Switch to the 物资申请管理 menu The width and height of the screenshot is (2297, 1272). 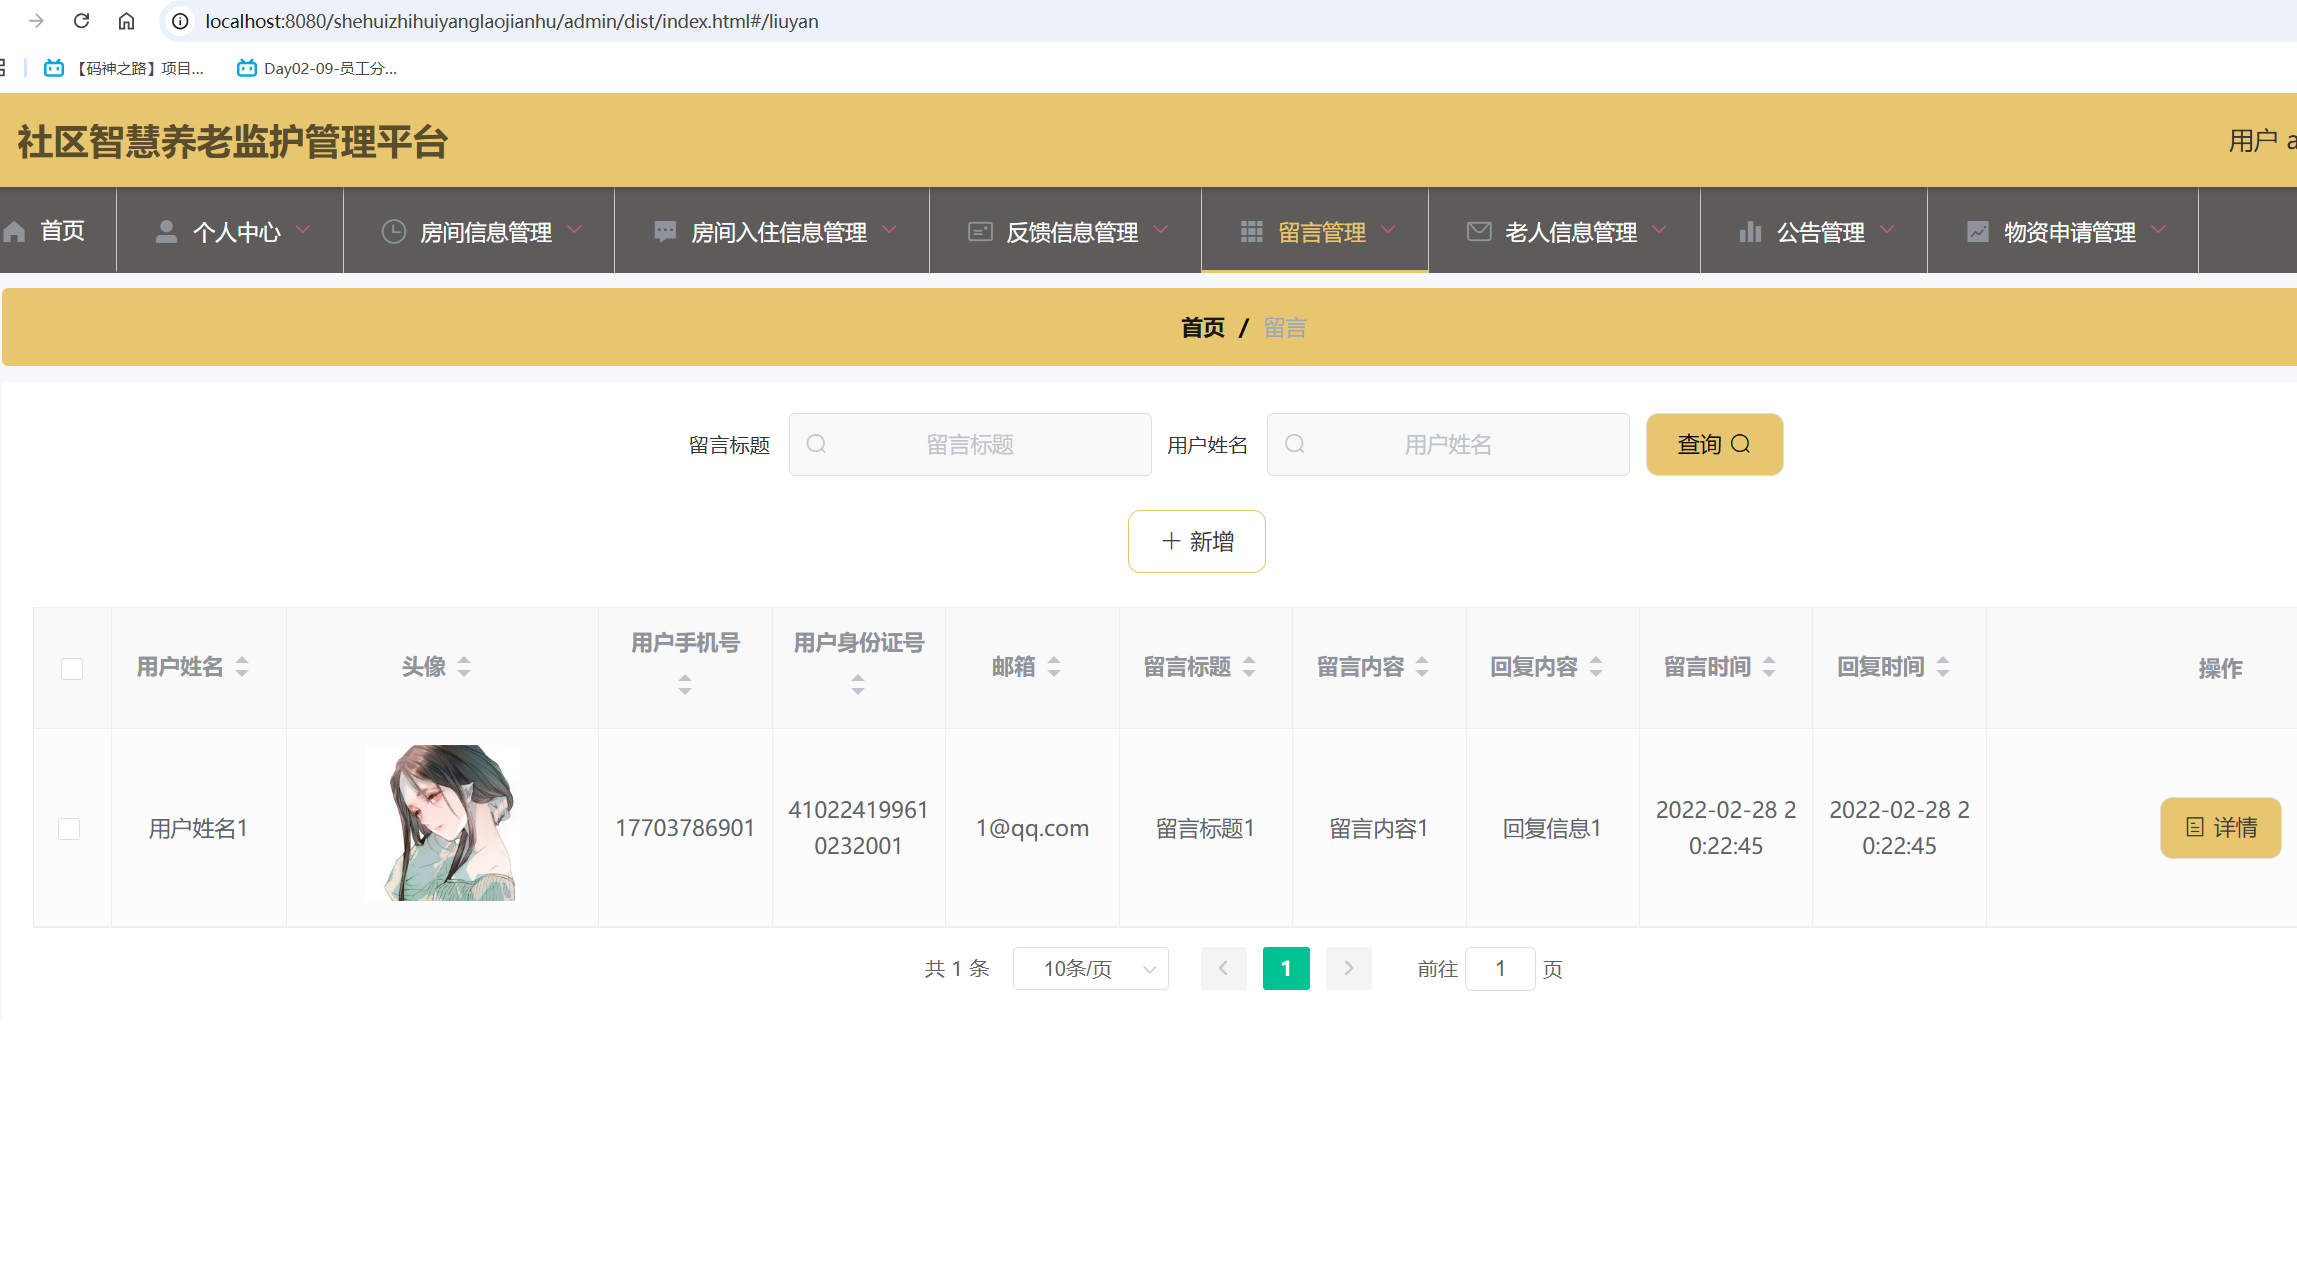pos(2069,230)
